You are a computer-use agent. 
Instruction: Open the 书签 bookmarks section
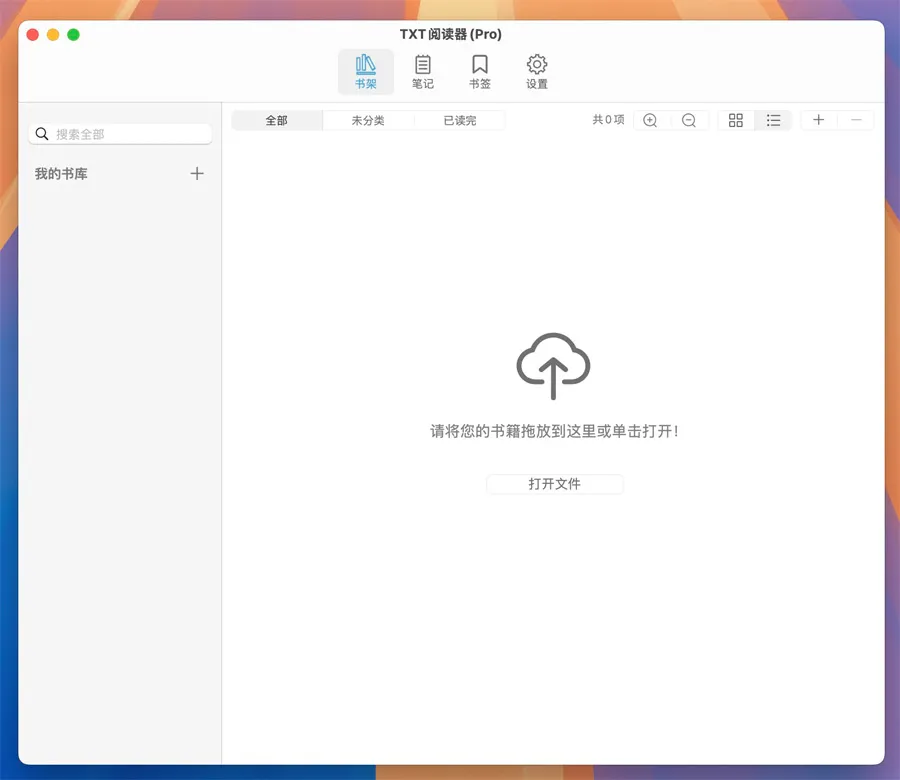pos(480,72)
